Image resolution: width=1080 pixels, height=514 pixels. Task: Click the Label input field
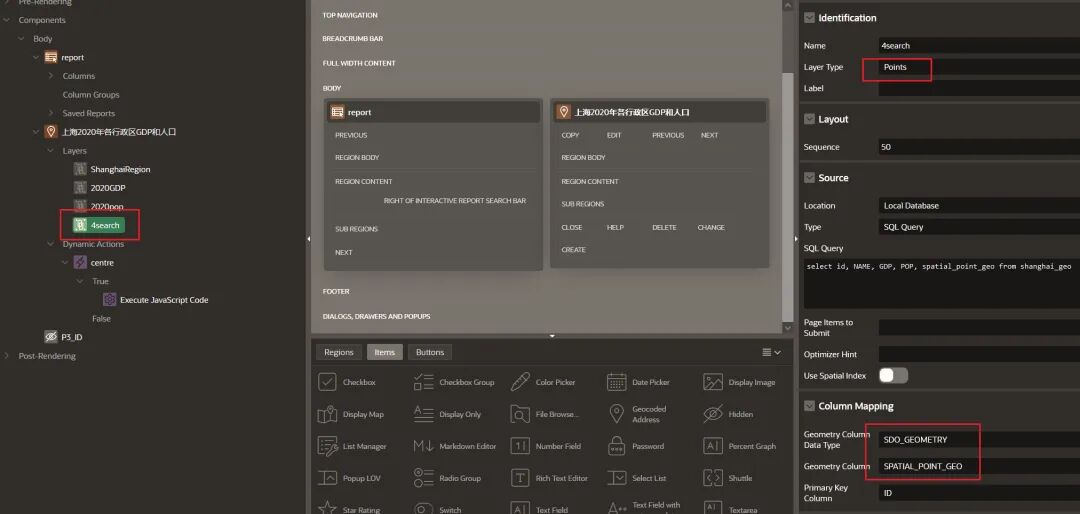tap(979, 88)
